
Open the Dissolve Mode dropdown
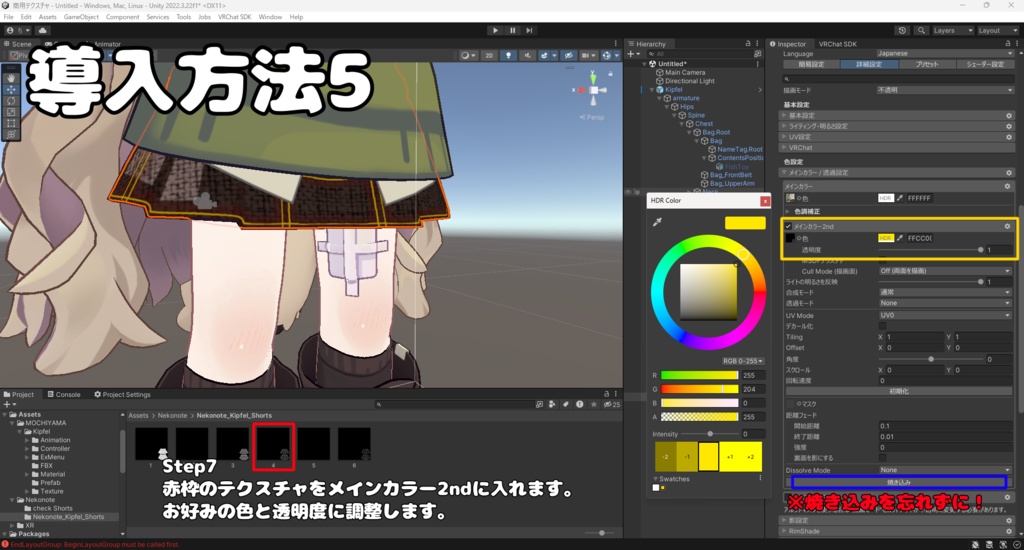(x=945, y=470)
